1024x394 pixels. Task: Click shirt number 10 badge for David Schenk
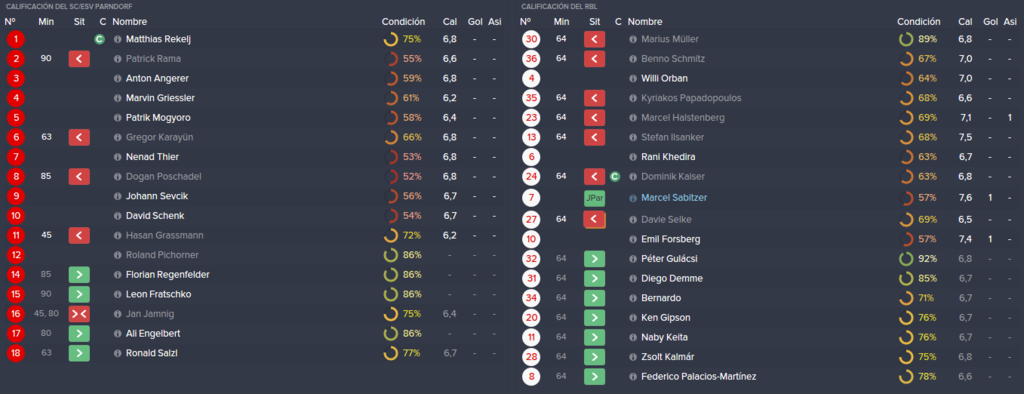point(15,216)
